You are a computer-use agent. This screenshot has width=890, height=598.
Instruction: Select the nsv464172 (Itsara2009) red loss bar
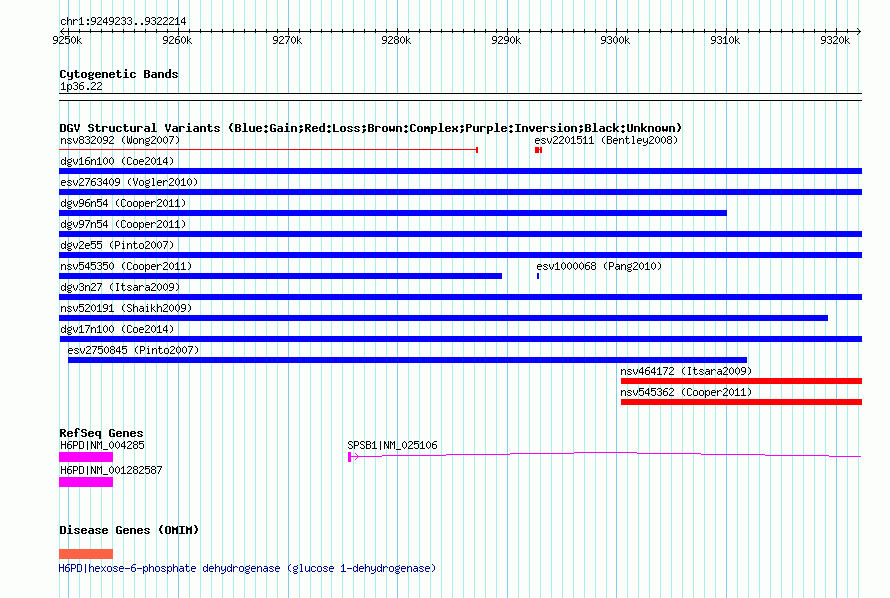click(x=741, y=381)
